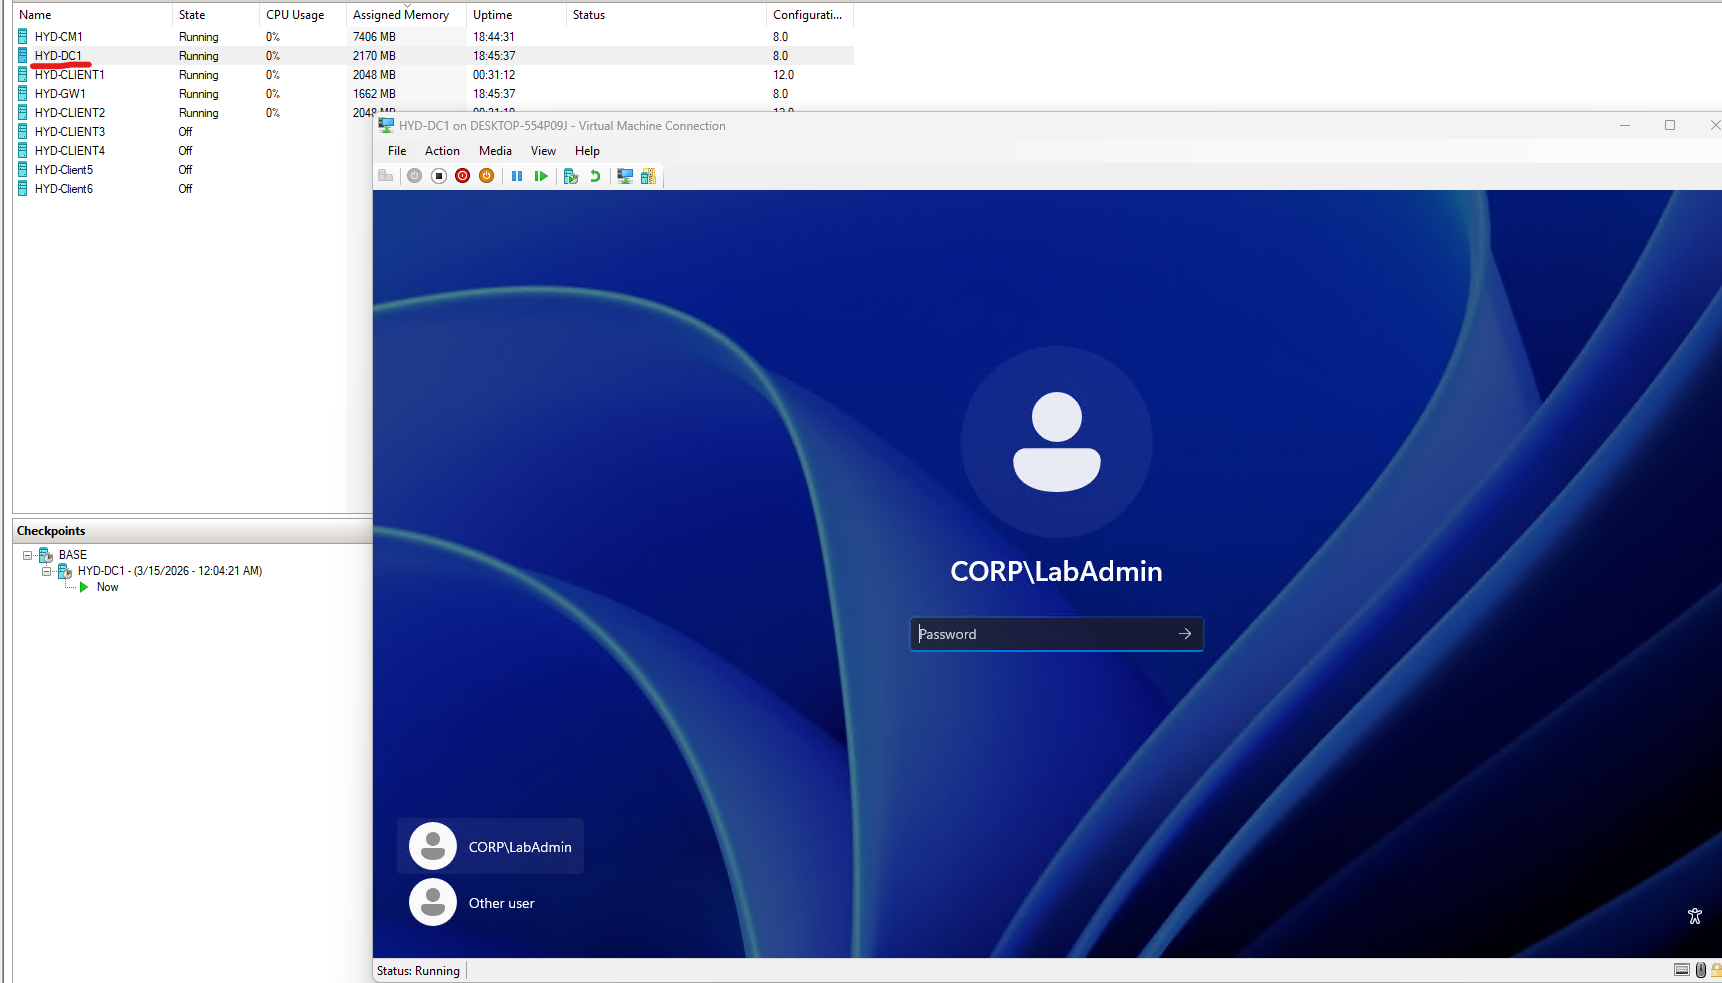
Task: Click the Configuration column header
Action: pos(810,15)
